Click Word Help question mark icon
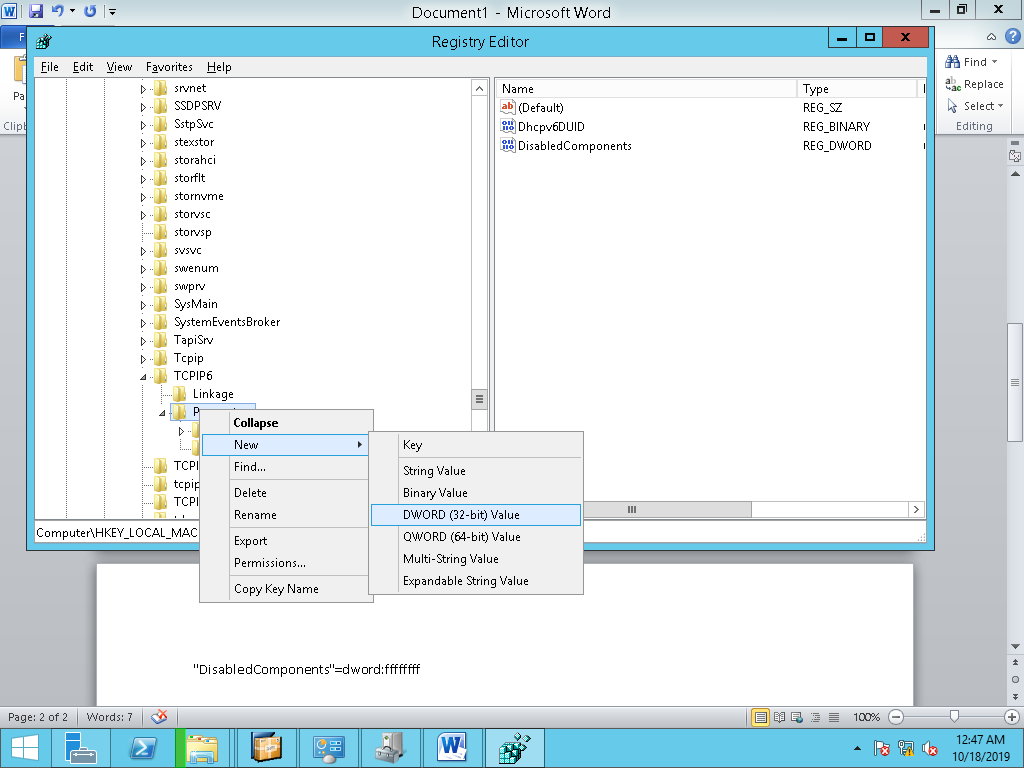 click(x=1012, y=37)
